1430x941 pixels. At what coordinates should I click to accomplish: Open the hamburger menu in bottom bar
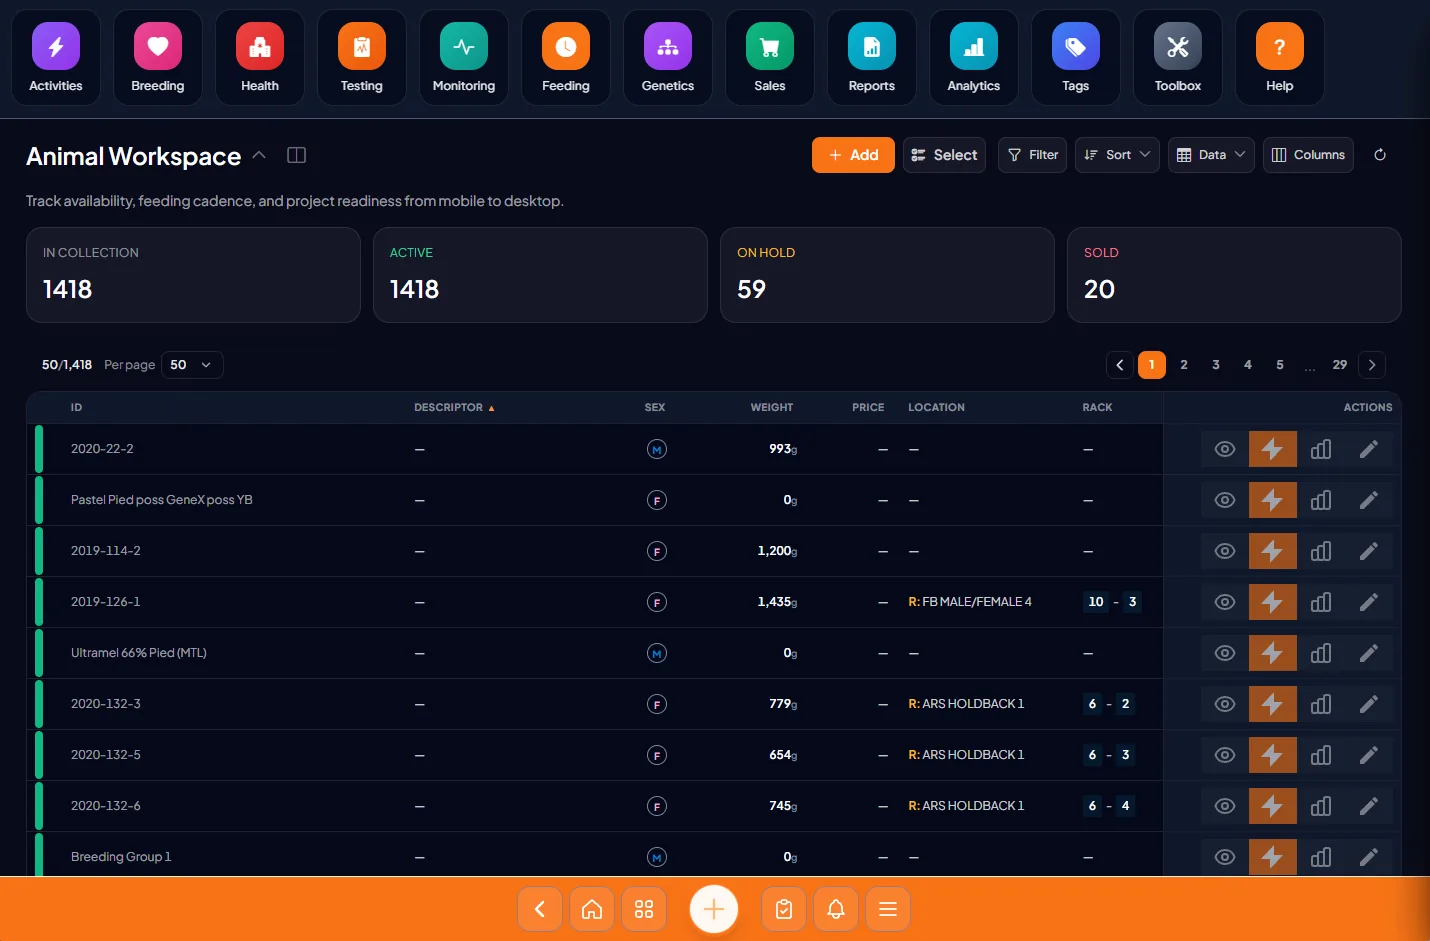point(888,909)
